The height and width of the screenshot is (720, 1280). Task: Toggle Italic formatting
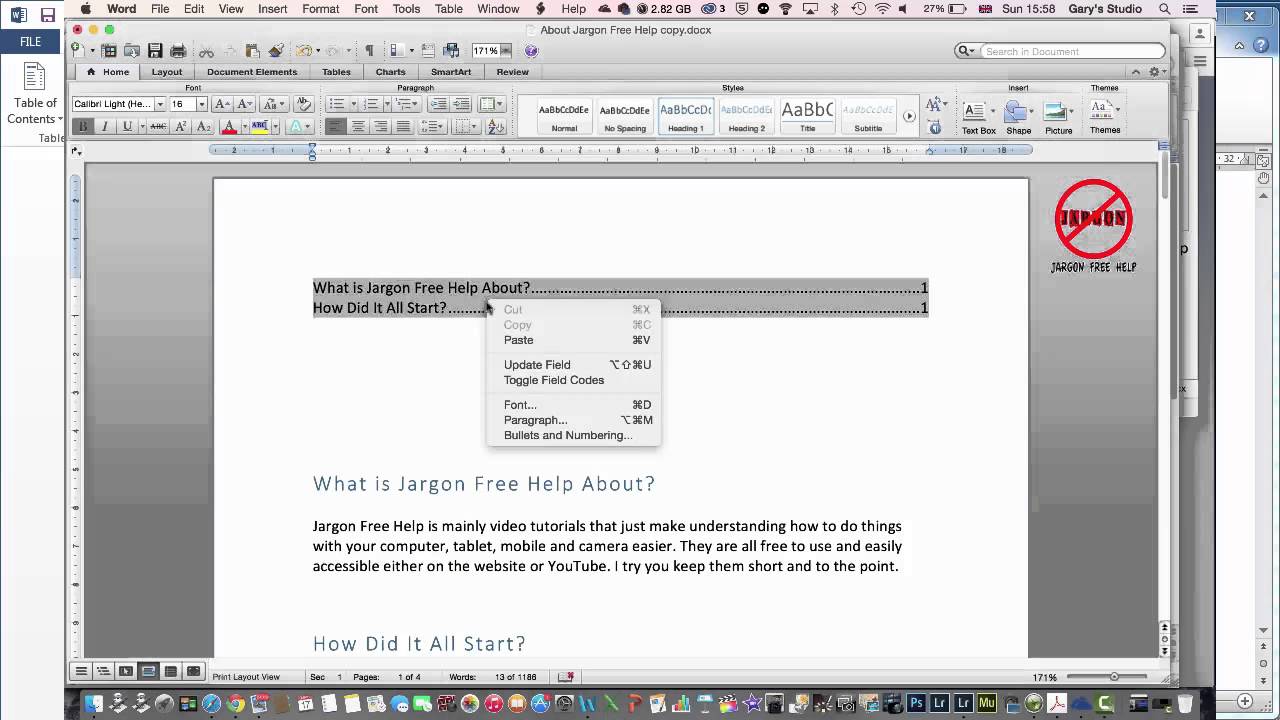104,127
